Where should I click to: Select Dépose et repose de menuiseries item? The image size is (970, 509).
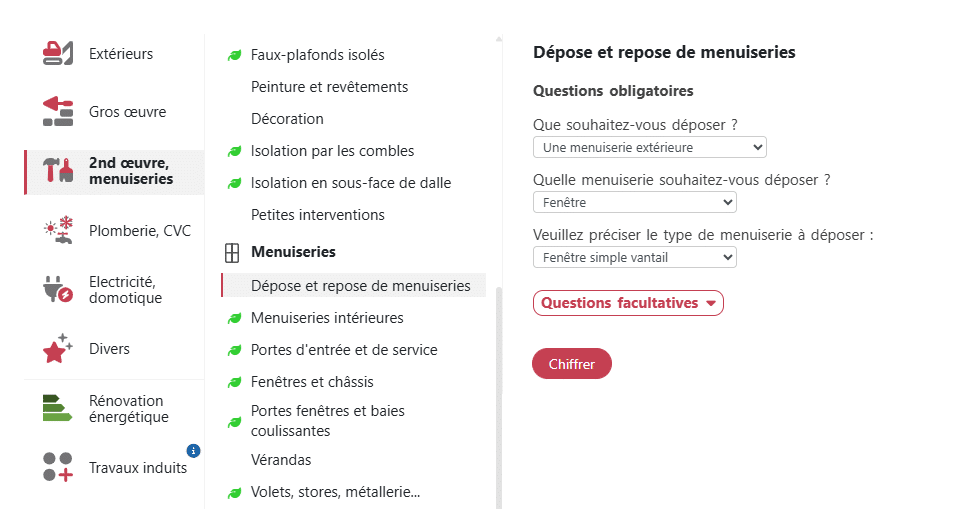click(360, 286)
